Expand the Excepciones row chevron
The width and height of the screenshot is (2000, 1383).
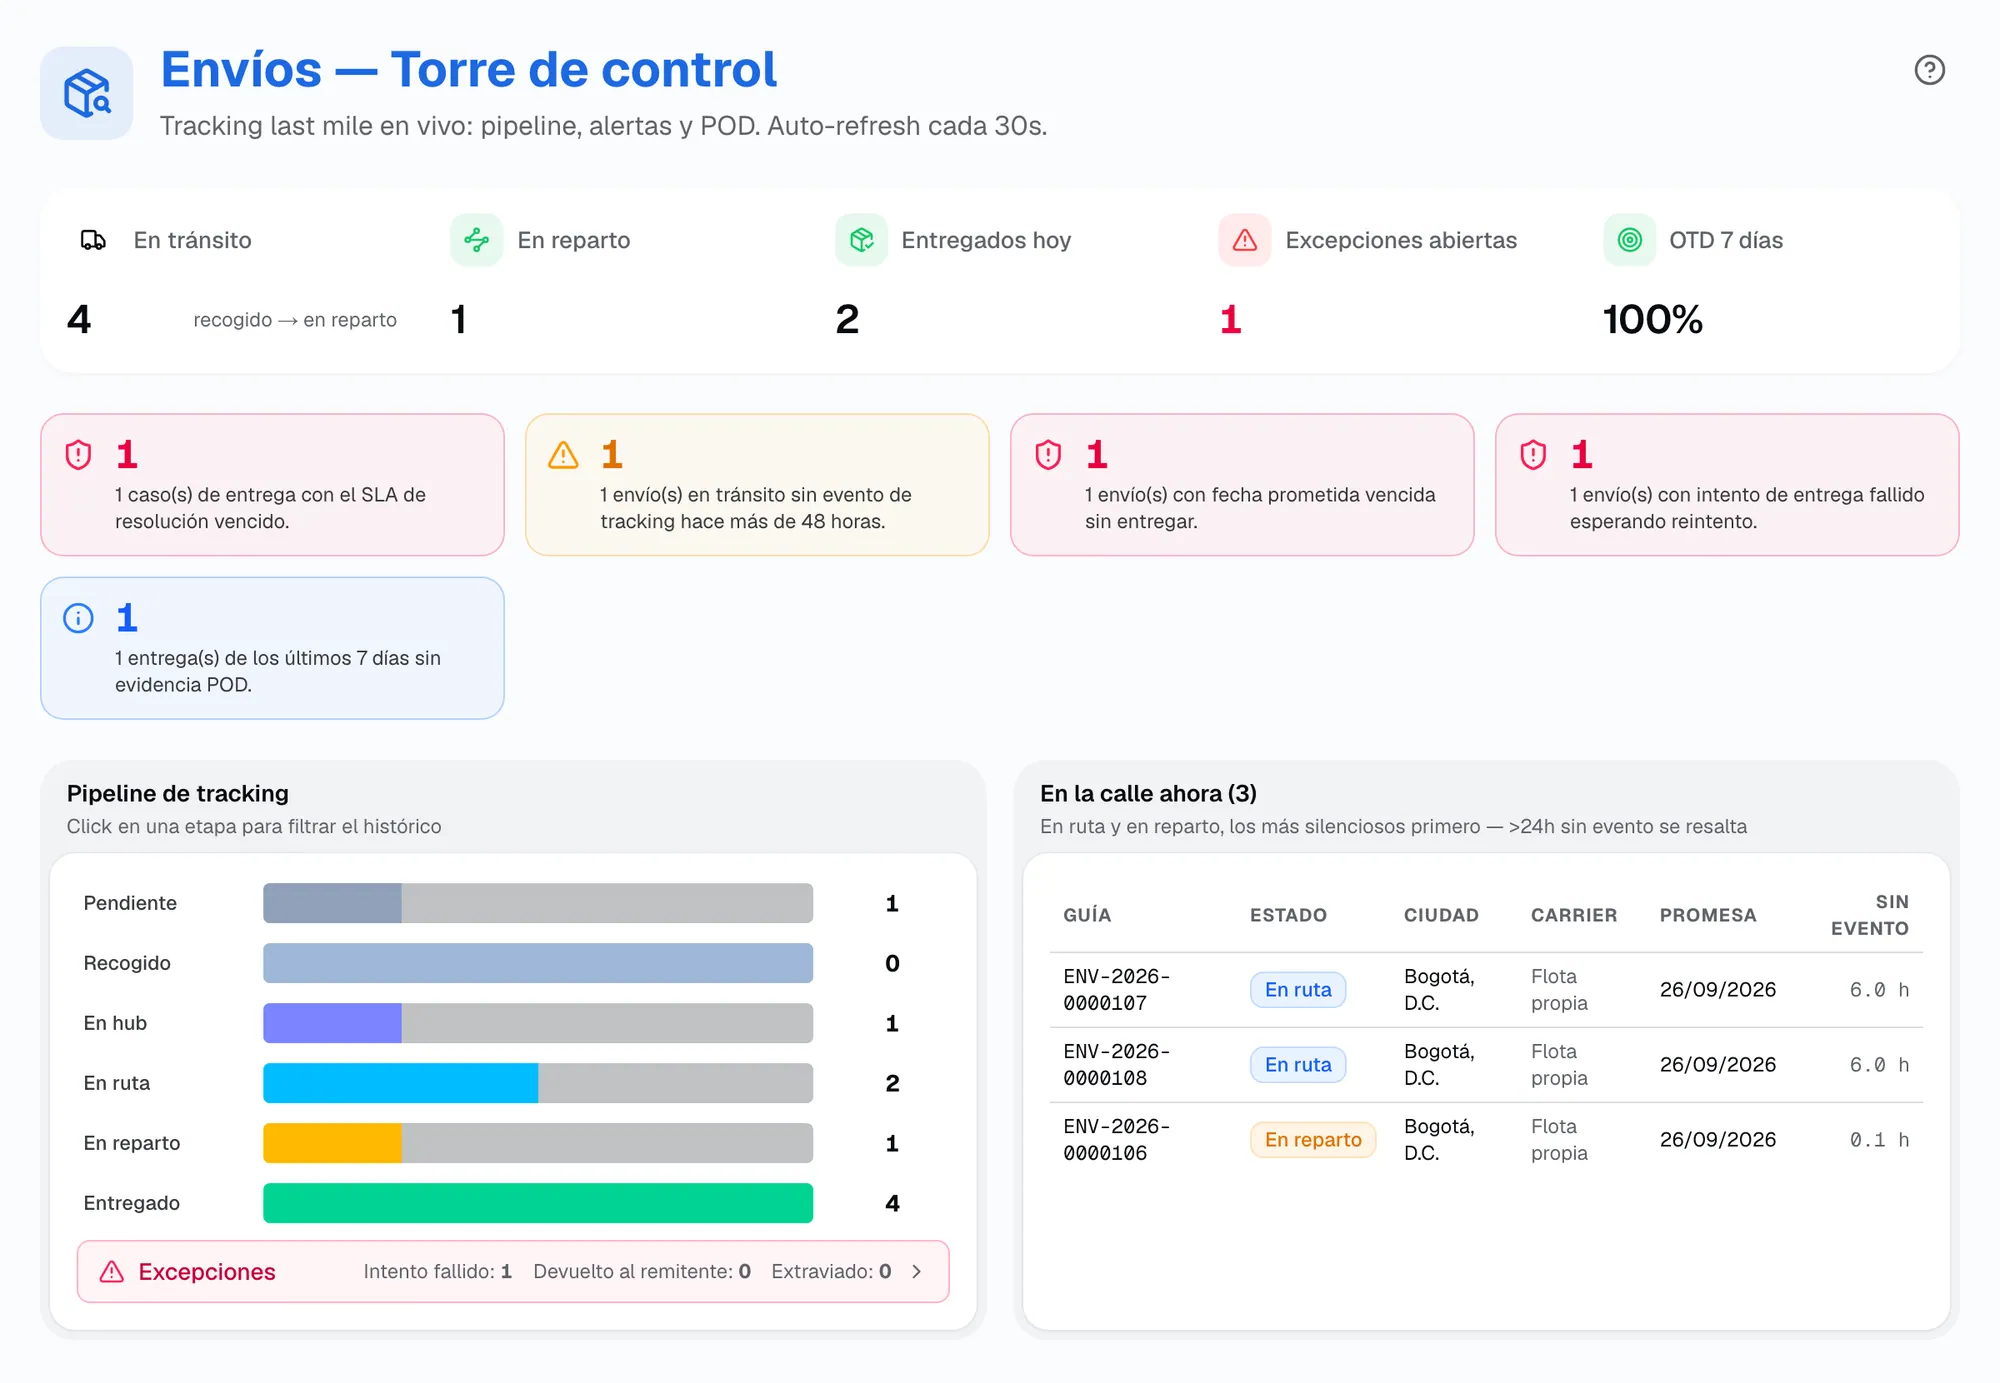point(917,1272)
